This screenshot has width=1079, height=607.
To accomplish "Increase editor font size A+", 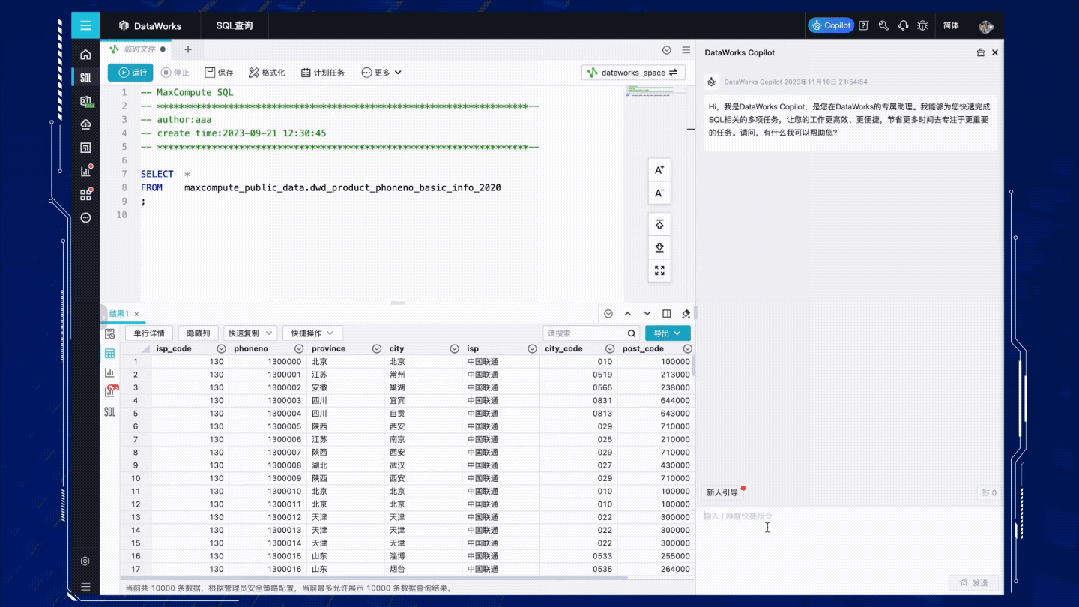I will coord(659,170).
